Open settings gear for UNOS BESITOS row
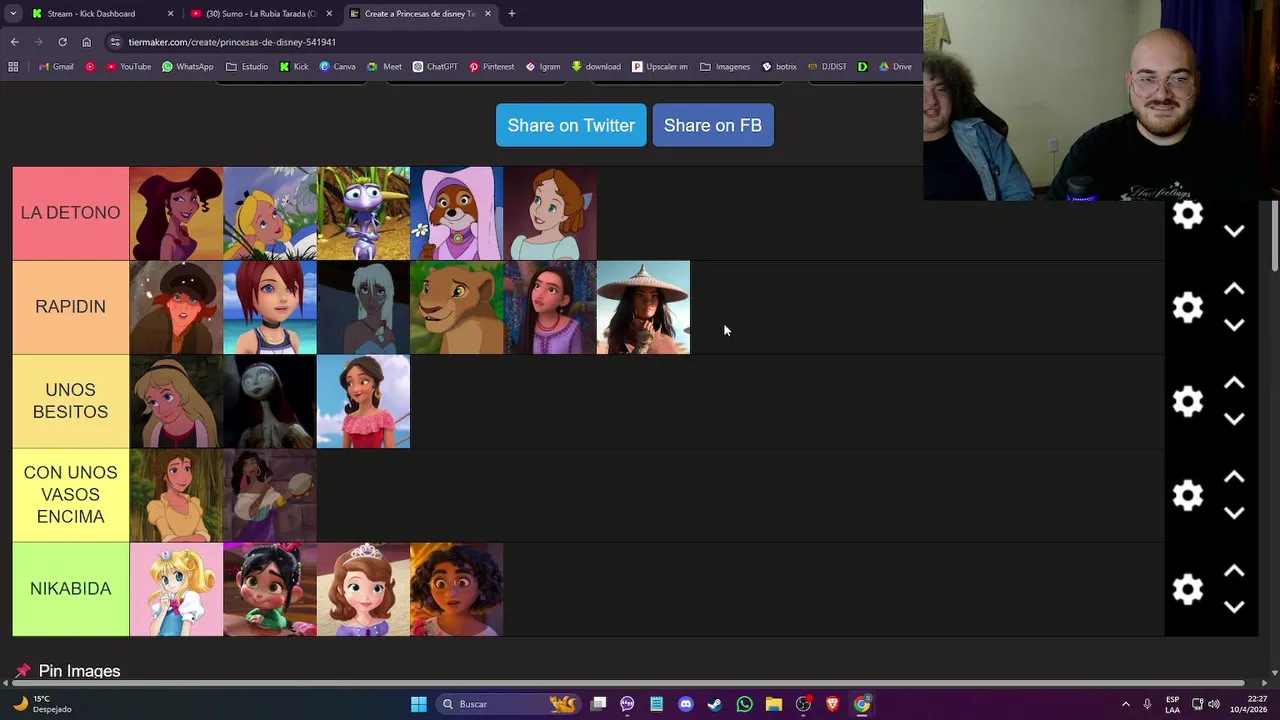1280x720 pixels. coord(1187,401)
